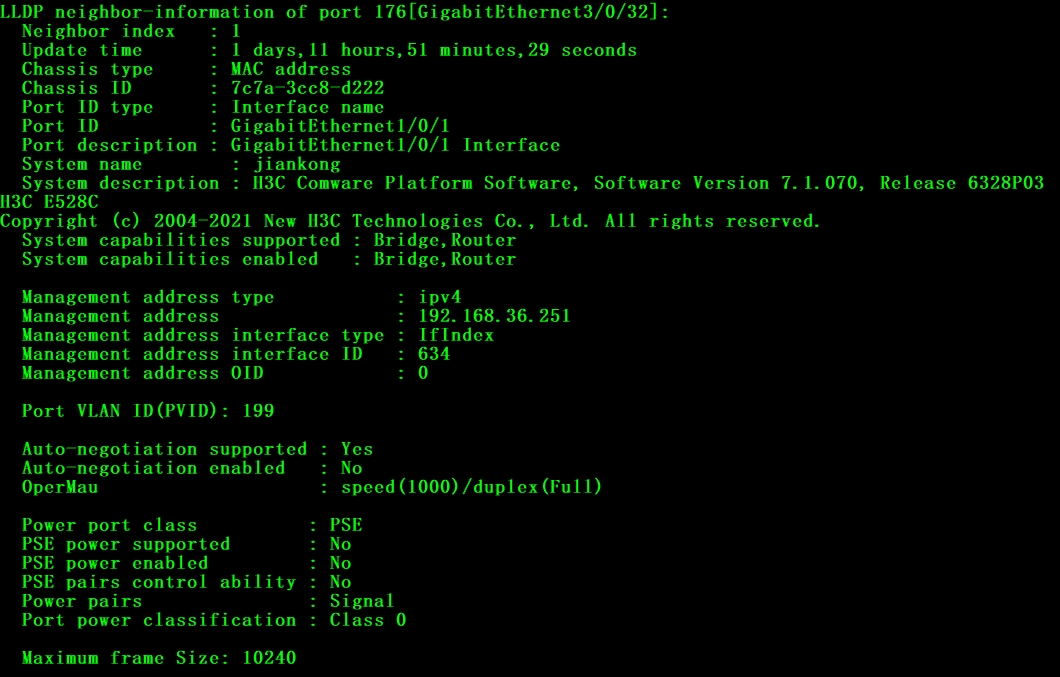The image size is (1060, 677).
Task: Click the Power port class value PSE
Action: point(346,525)
